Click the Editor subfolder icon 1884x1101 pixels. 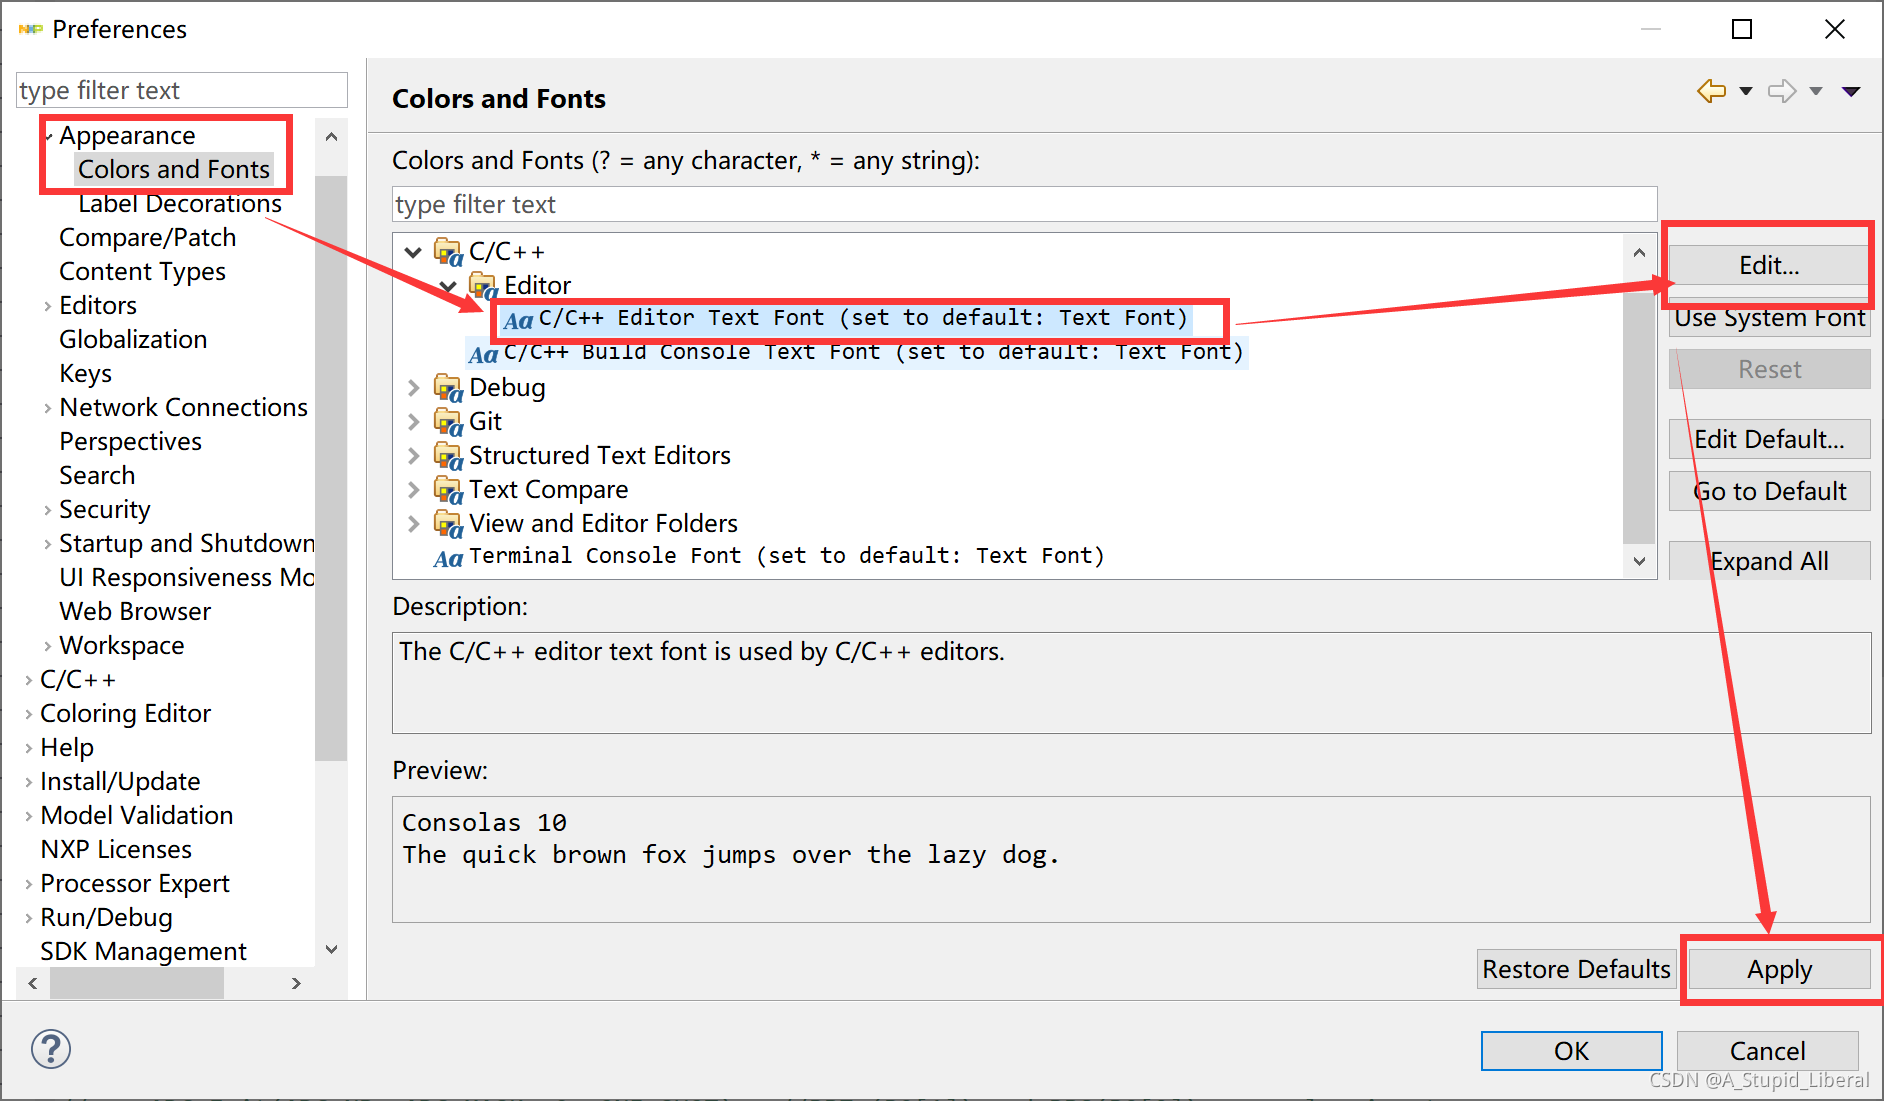(x=484, y=286)
